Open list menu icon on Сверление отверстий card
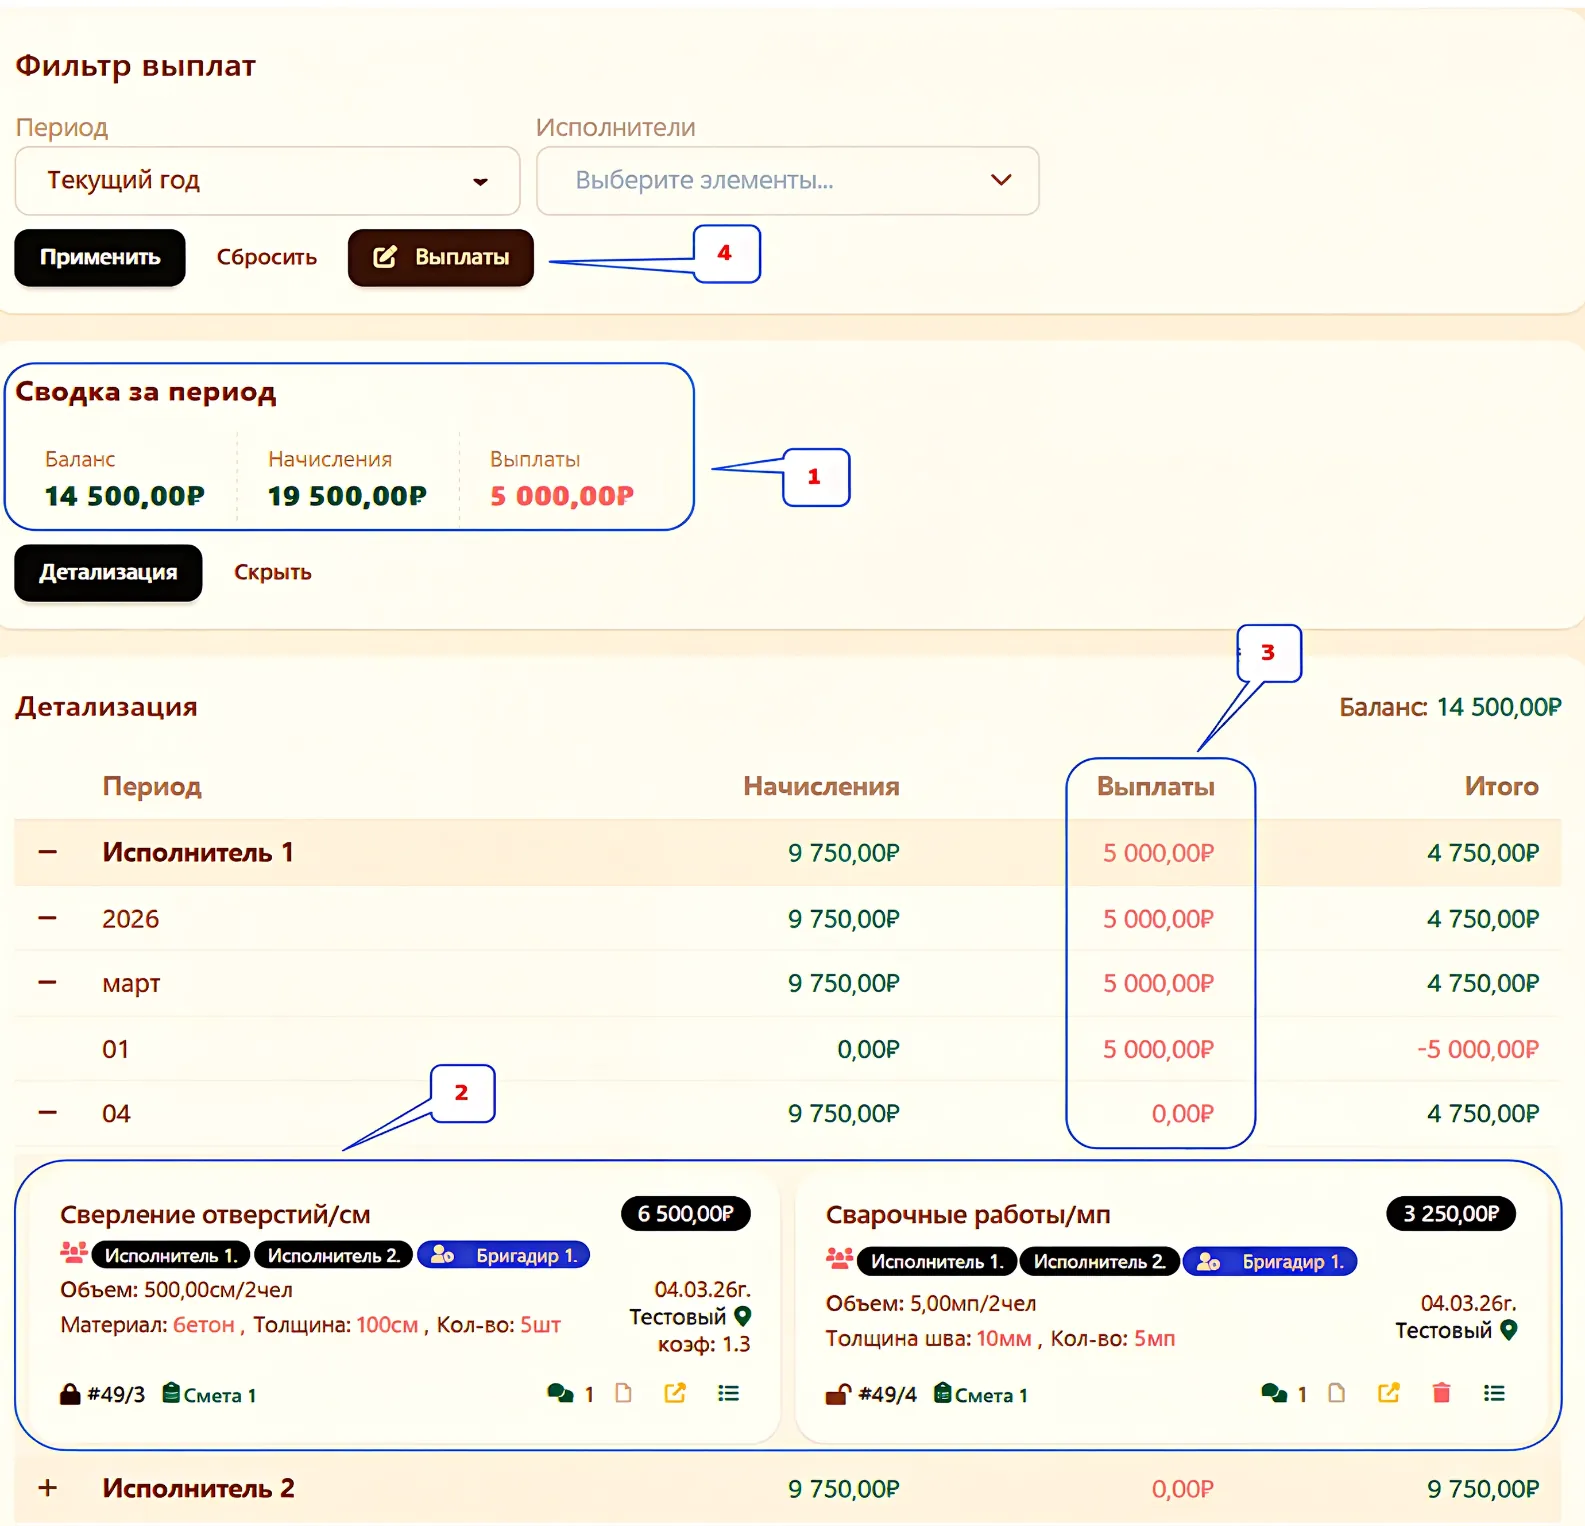 pyautogui.click(x=728, y=1393)
